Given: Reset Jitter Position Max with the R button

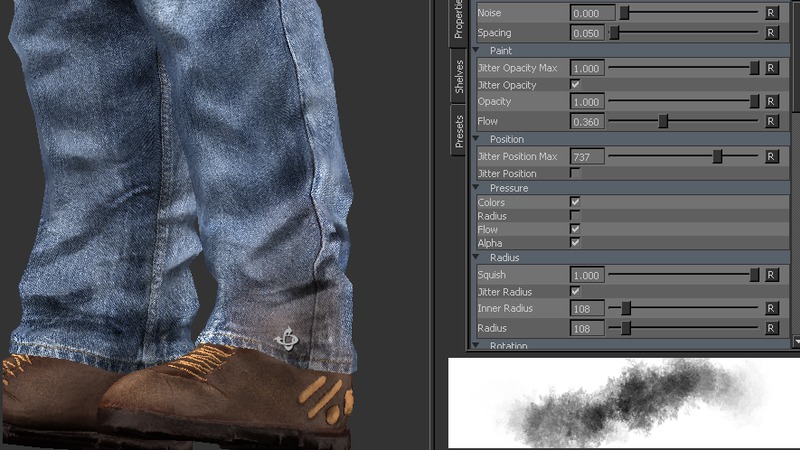Looking at the screenshot, I should pos(771,157).
